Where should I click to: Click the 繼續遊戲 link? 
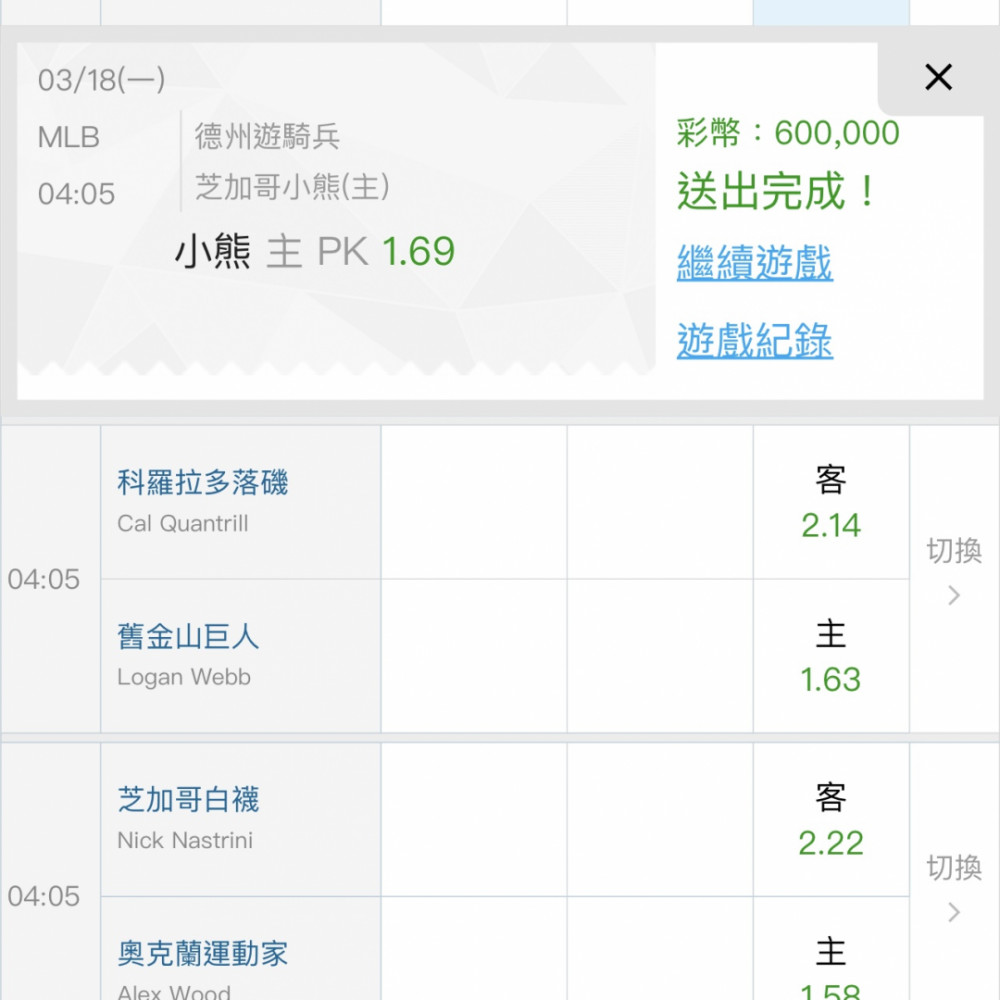point(754,264)
